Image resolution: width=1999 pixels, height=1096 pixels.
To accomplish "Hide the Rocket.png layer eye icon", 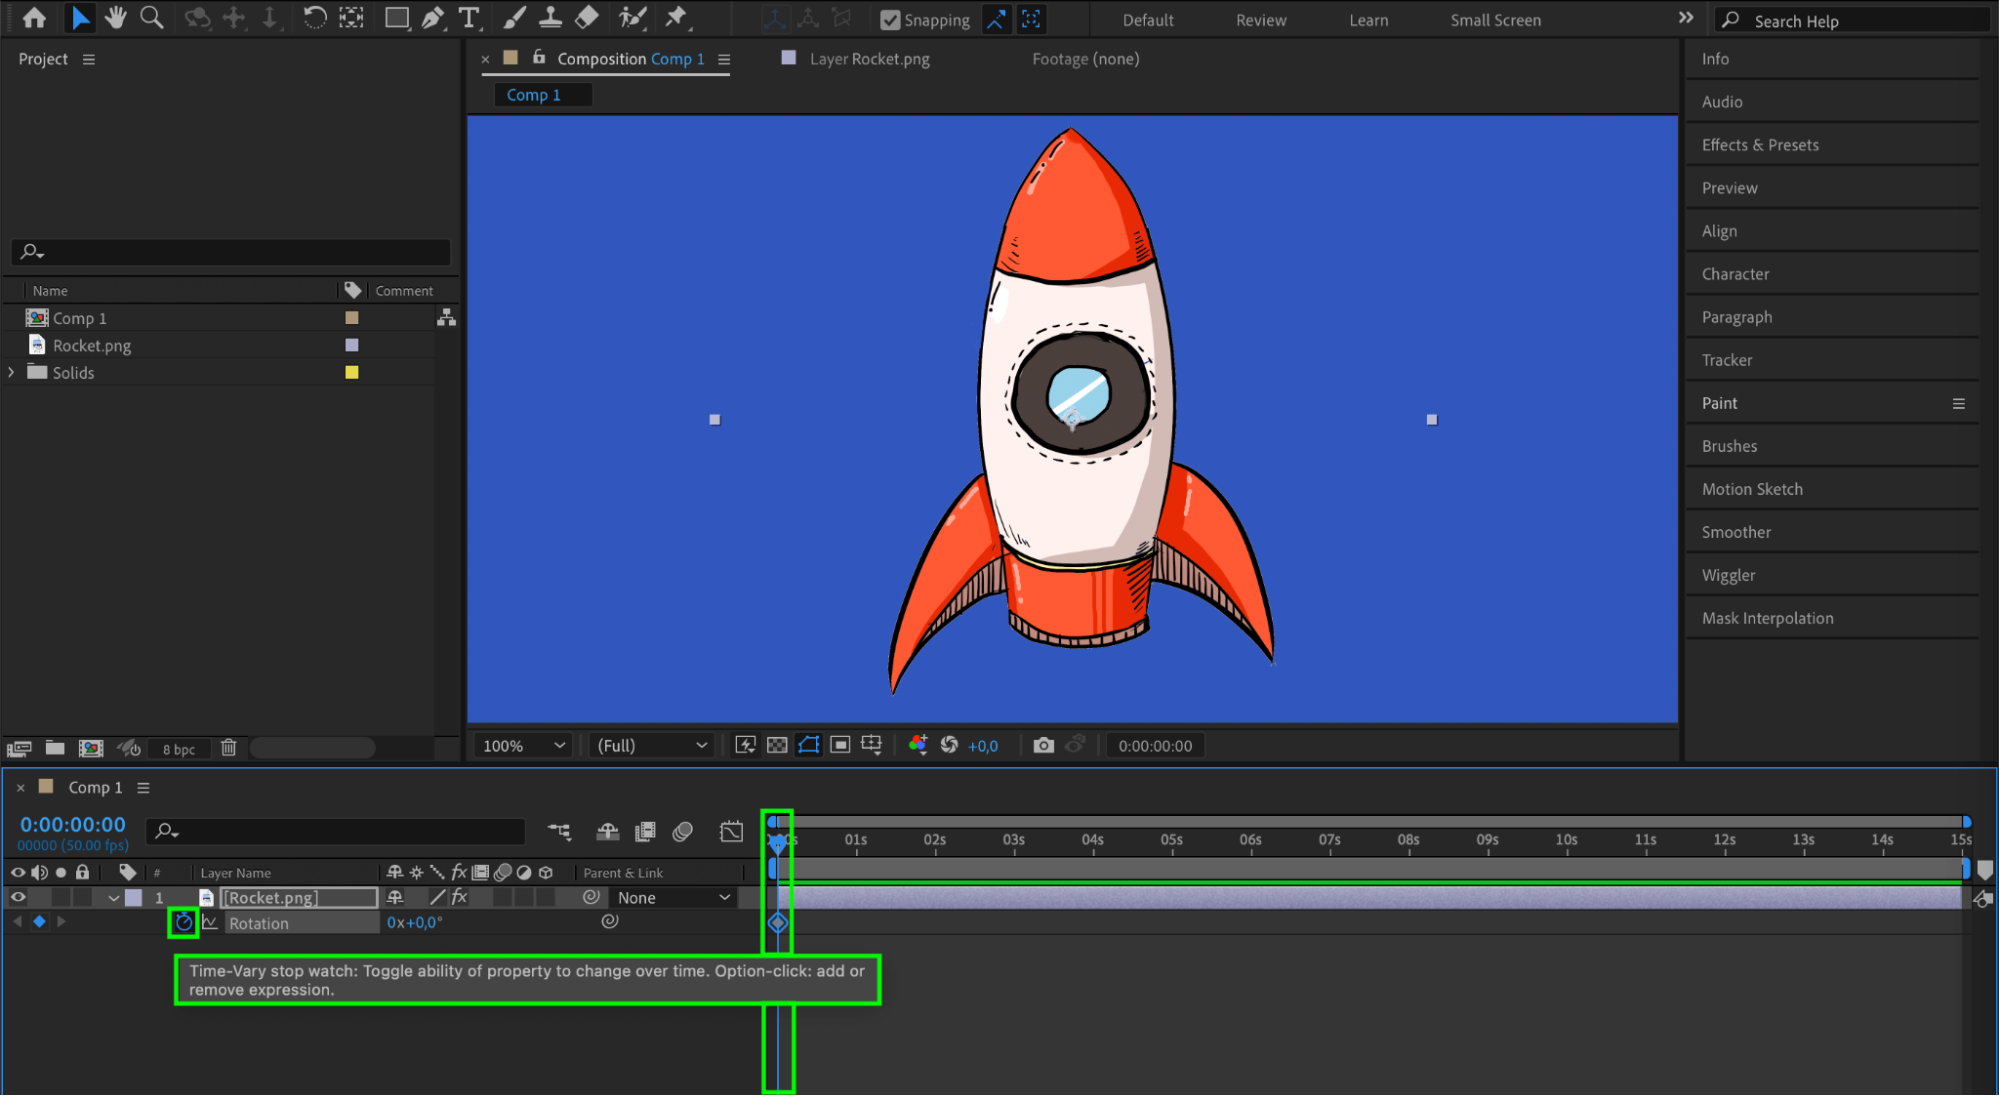I will click(18, 897).
